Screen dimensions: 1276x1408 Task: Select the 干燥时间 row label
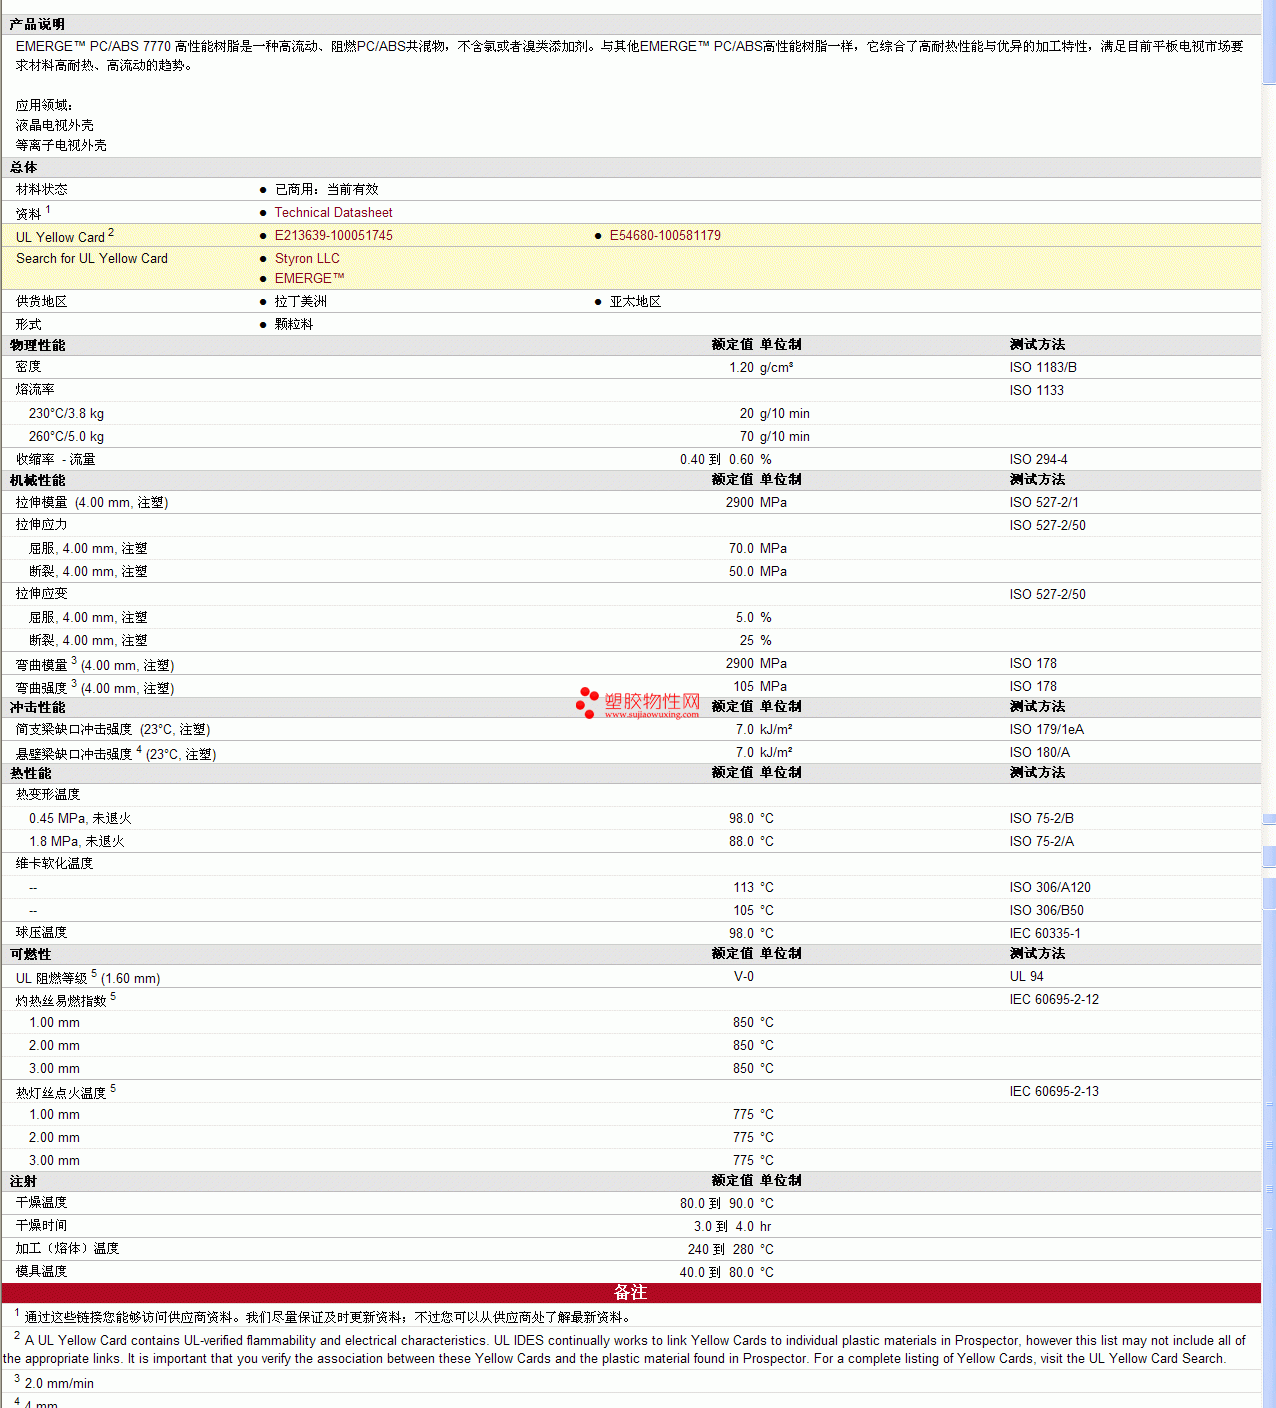click(x=41, y=1225)
